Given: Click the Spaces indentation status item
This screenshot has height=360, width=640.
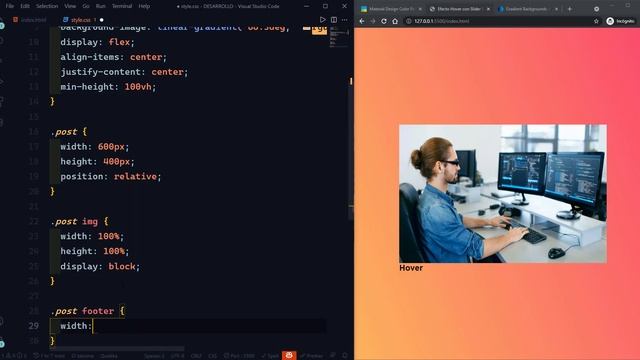Looking at the screenshot, I should pyautogui.click(x=154, y=356).
